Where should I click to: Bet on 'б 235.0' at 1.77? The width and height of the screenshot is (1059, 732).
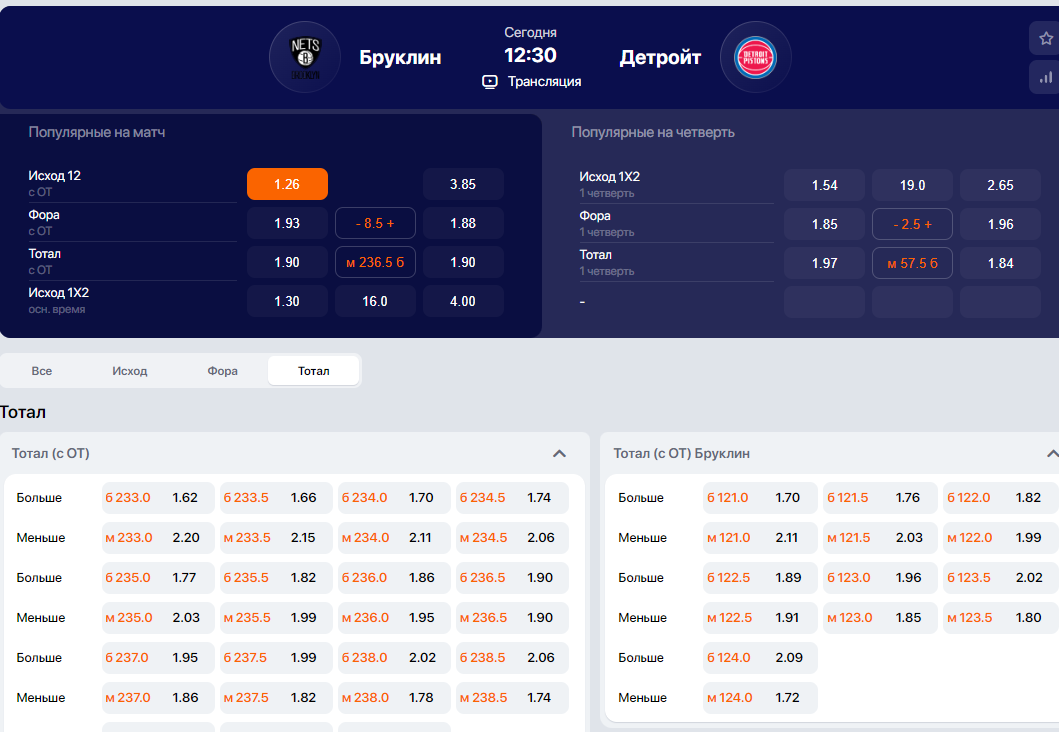click(x=158, y=577)
